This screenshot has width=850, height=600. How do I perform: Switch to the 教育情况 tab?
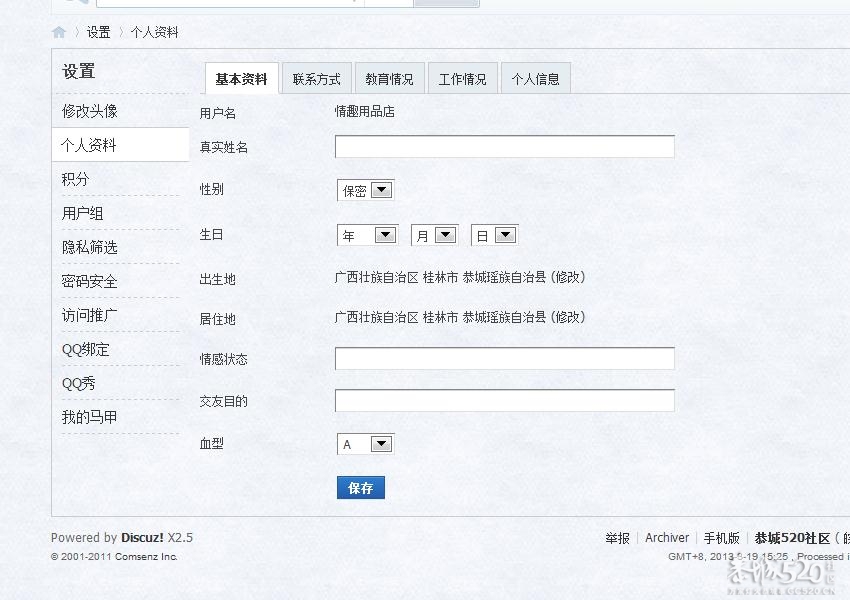click(390, 77)
